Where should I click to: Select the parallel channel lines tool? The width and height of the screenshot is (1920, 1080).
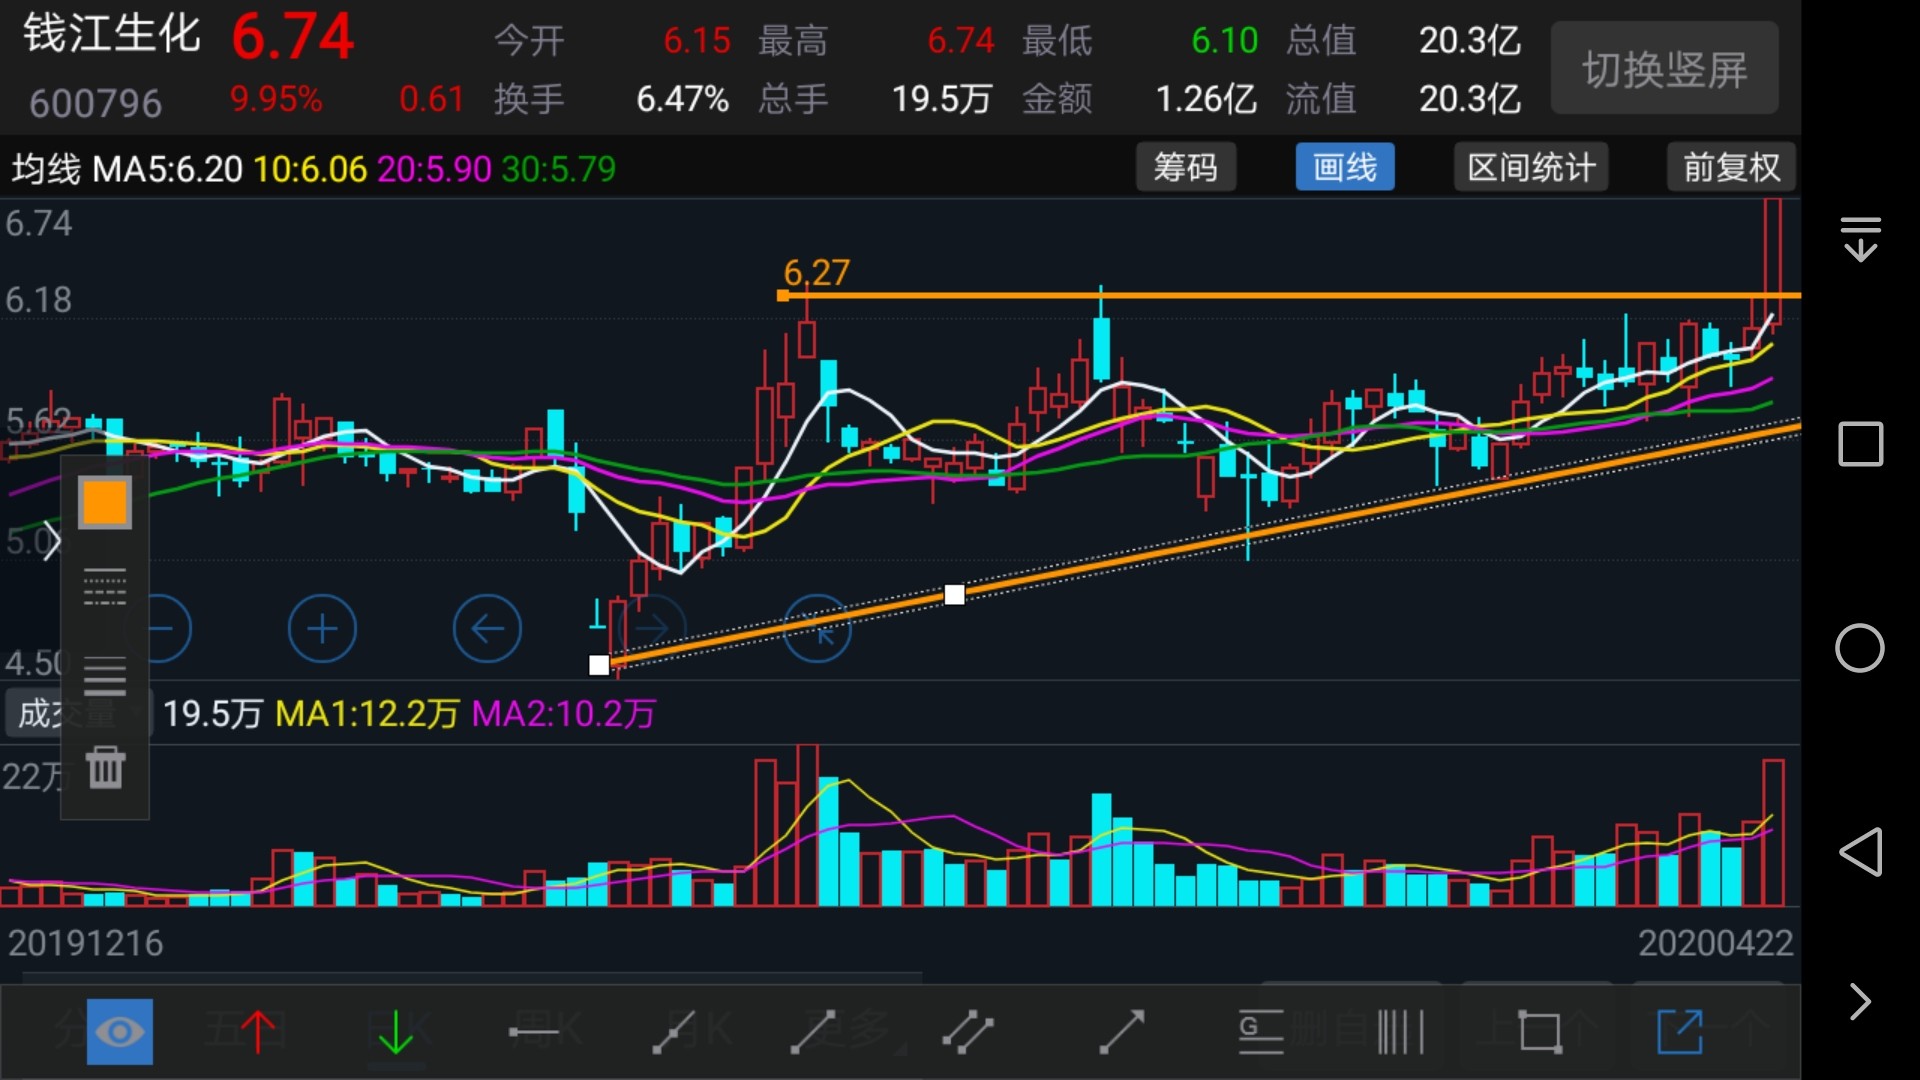(968, 1031)
